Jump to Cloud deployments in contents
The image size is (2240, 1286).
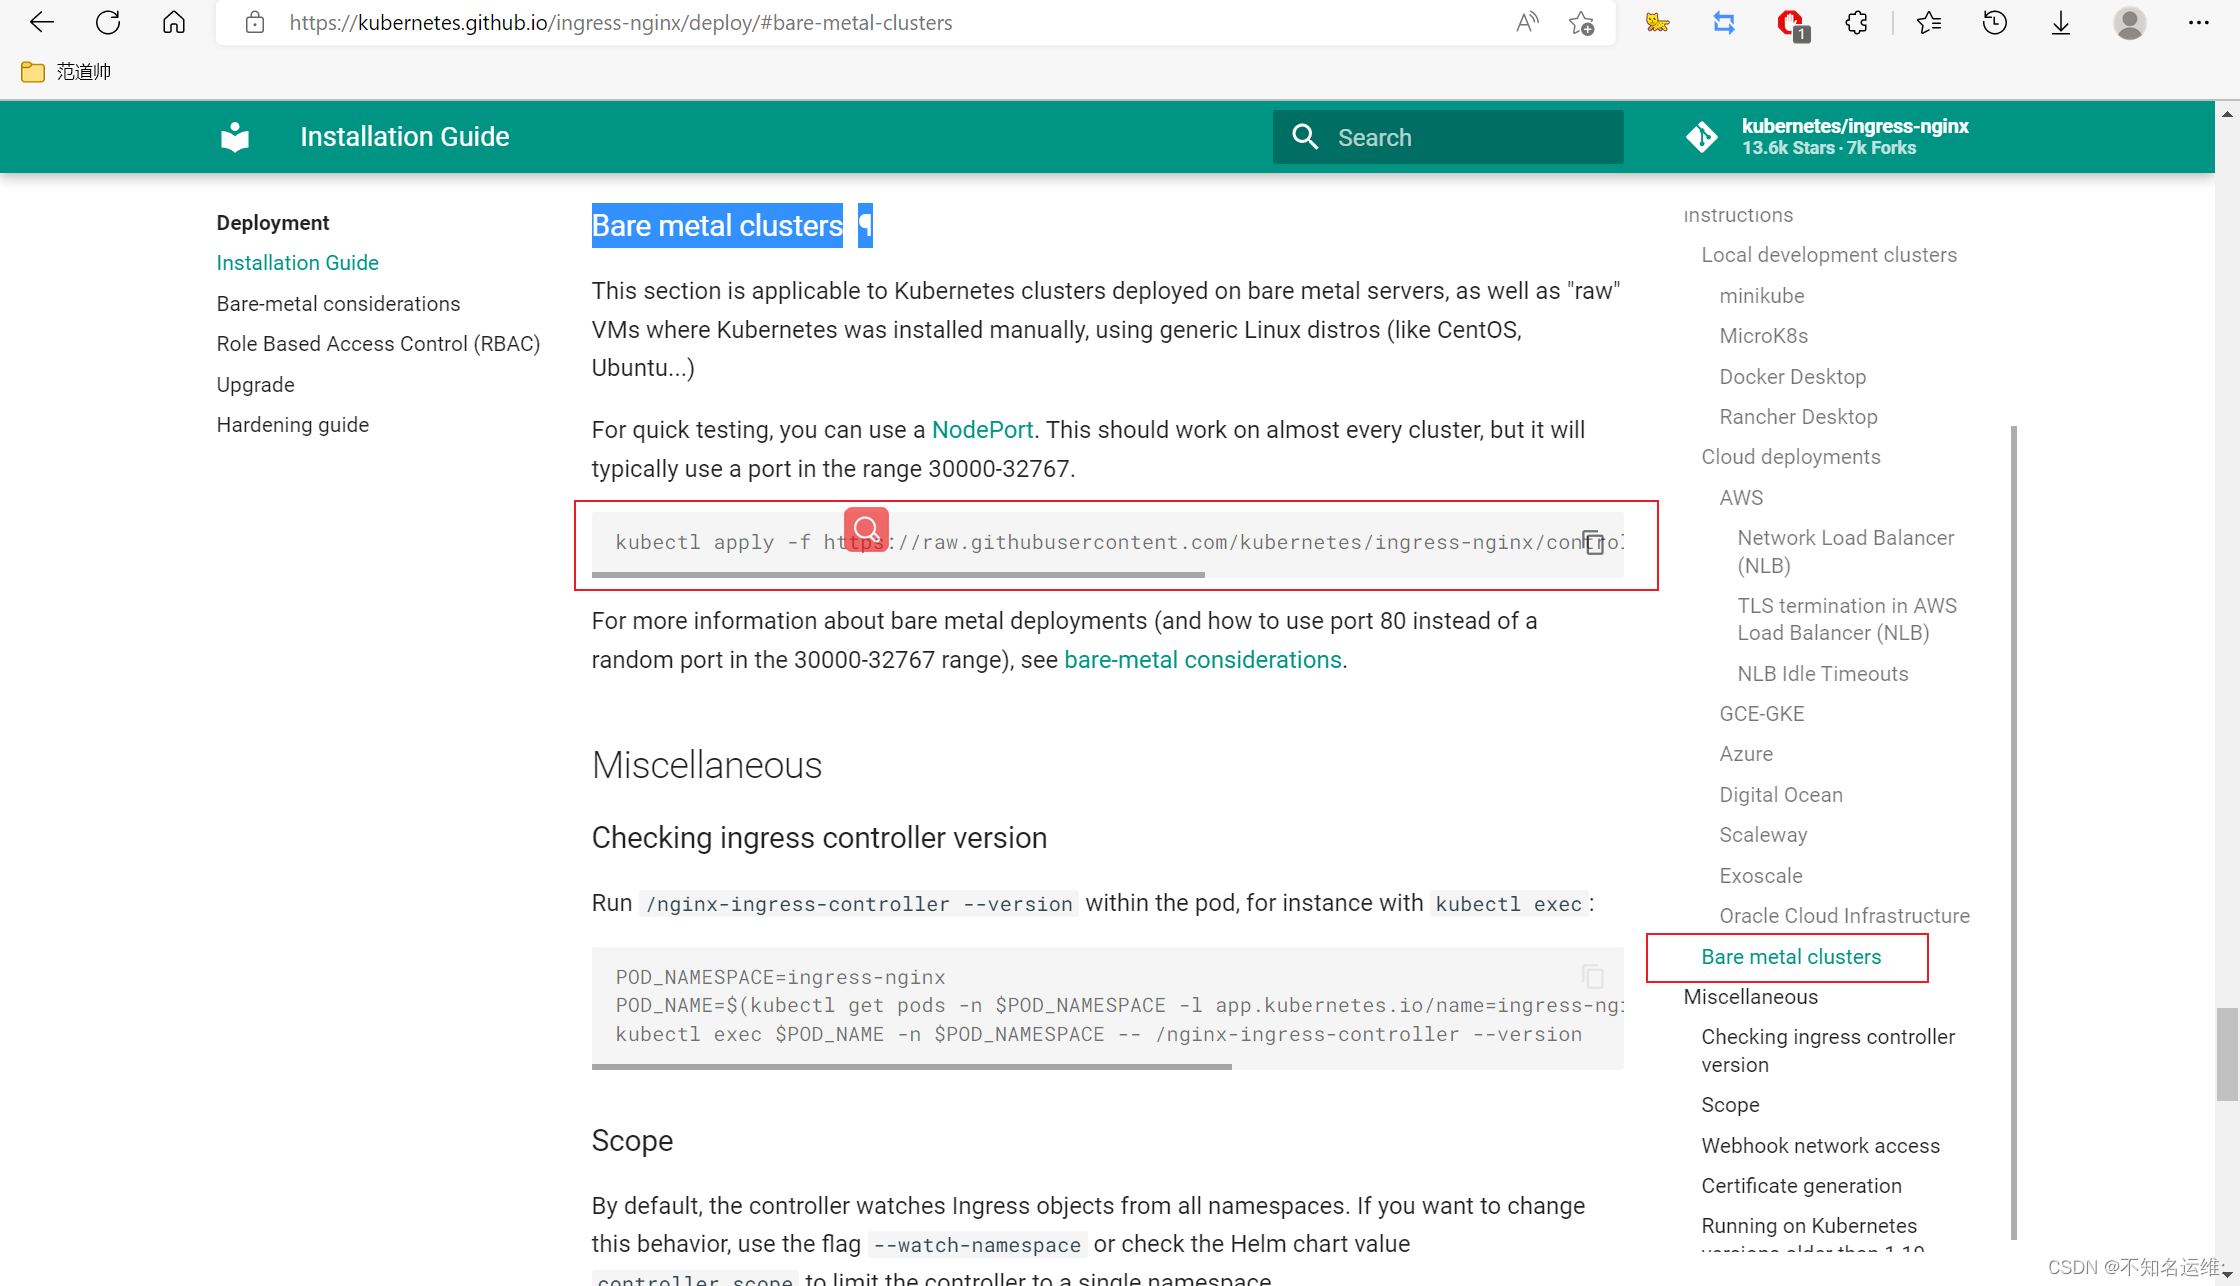(1790, 457)
